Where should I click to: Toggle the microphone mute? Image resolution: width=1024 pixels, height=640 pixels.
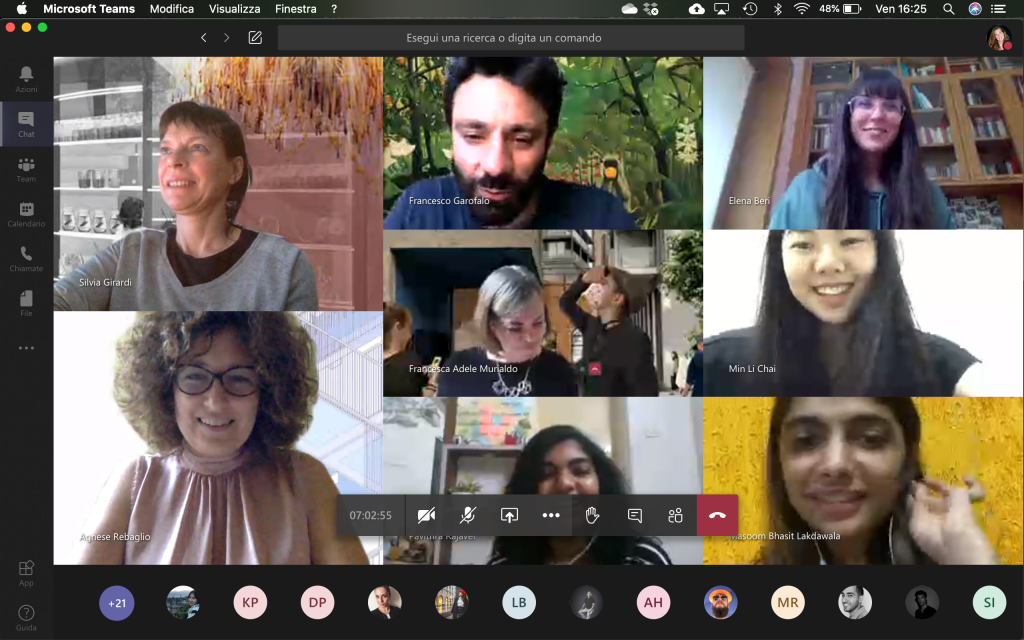467,515
